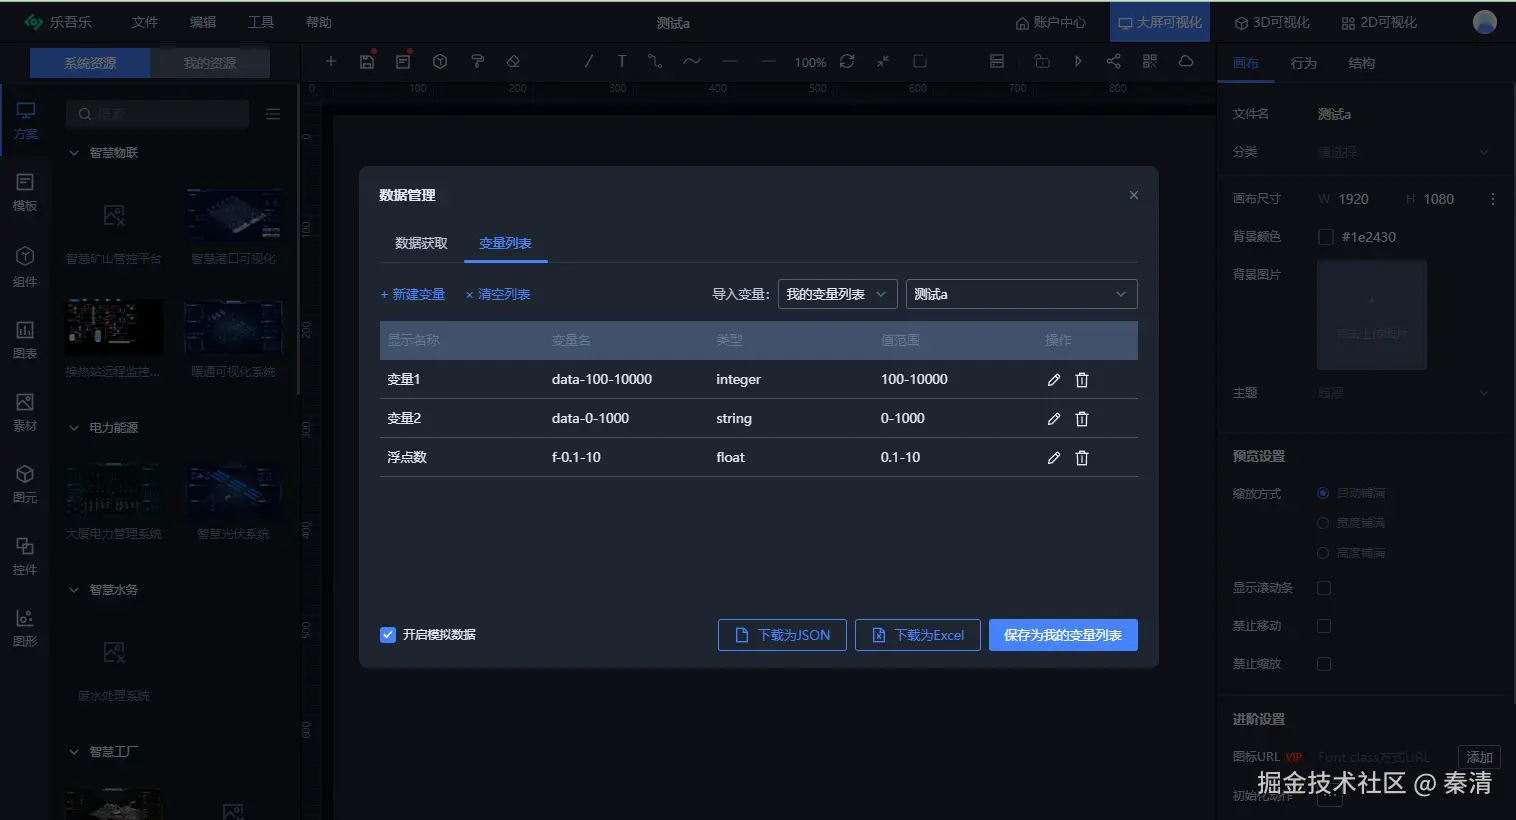
Task: Toggle the list-view icon beside the resource search
Action: click(x=273, y=114)
